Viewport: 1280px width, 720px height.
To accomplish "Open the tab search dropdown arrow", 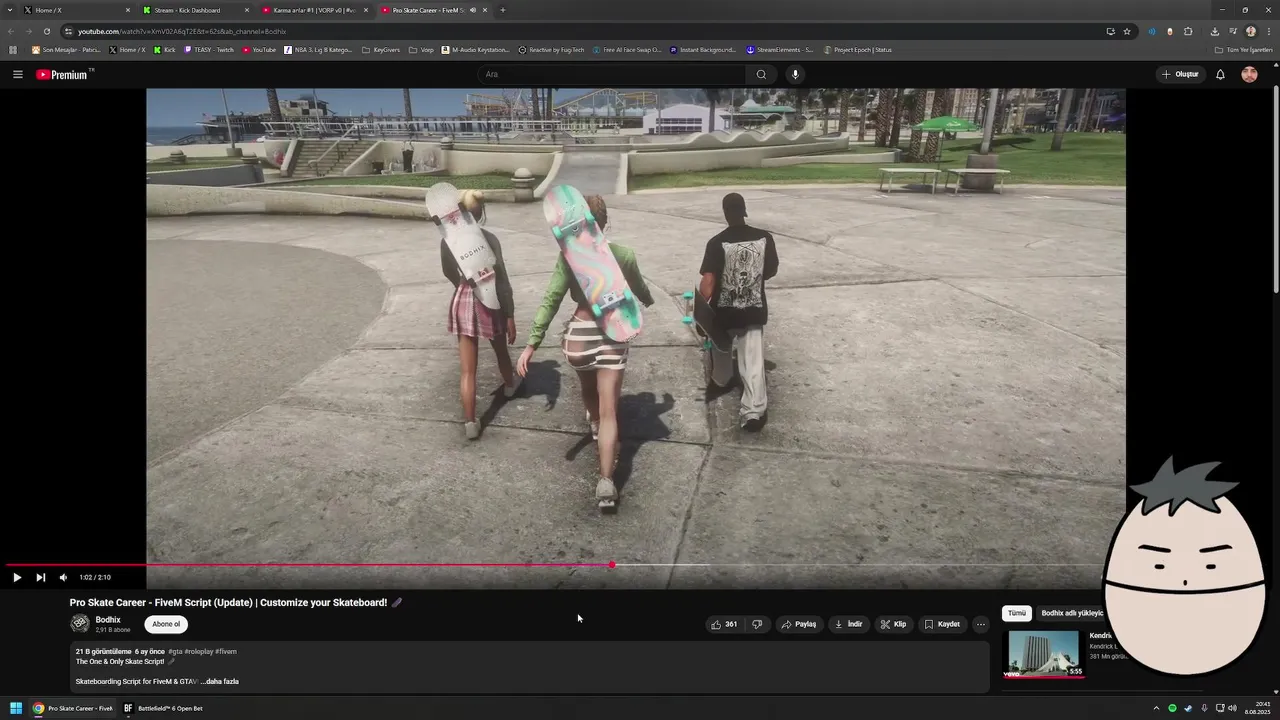I will click(11, 10).
